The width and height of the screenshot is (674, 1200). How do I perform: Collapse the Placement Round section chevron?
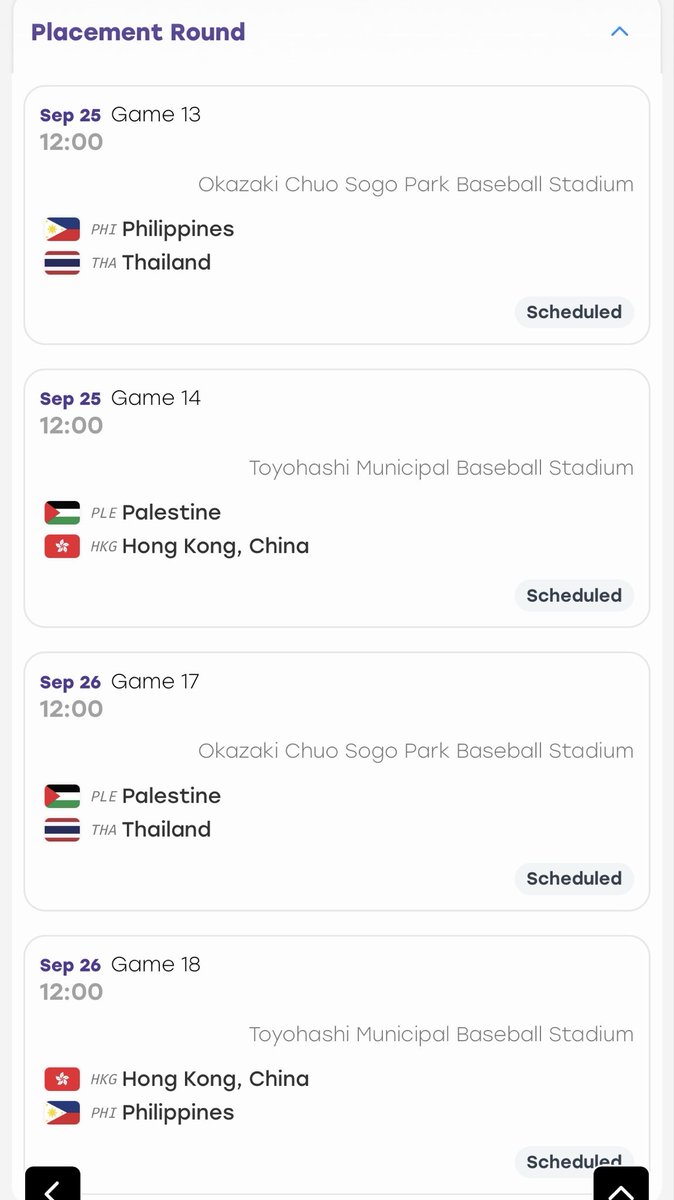(x=619, y=32)
